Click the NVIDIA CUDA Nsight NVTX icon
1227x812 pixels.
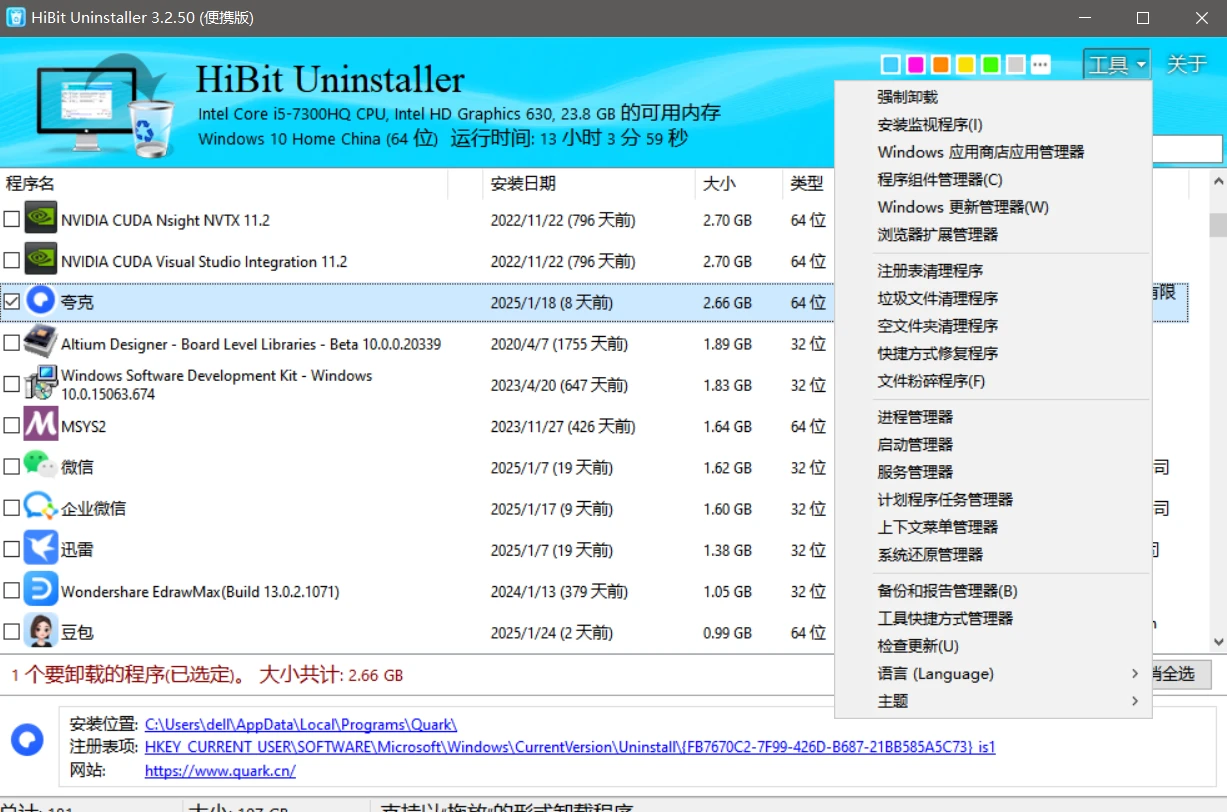(40, 219)
